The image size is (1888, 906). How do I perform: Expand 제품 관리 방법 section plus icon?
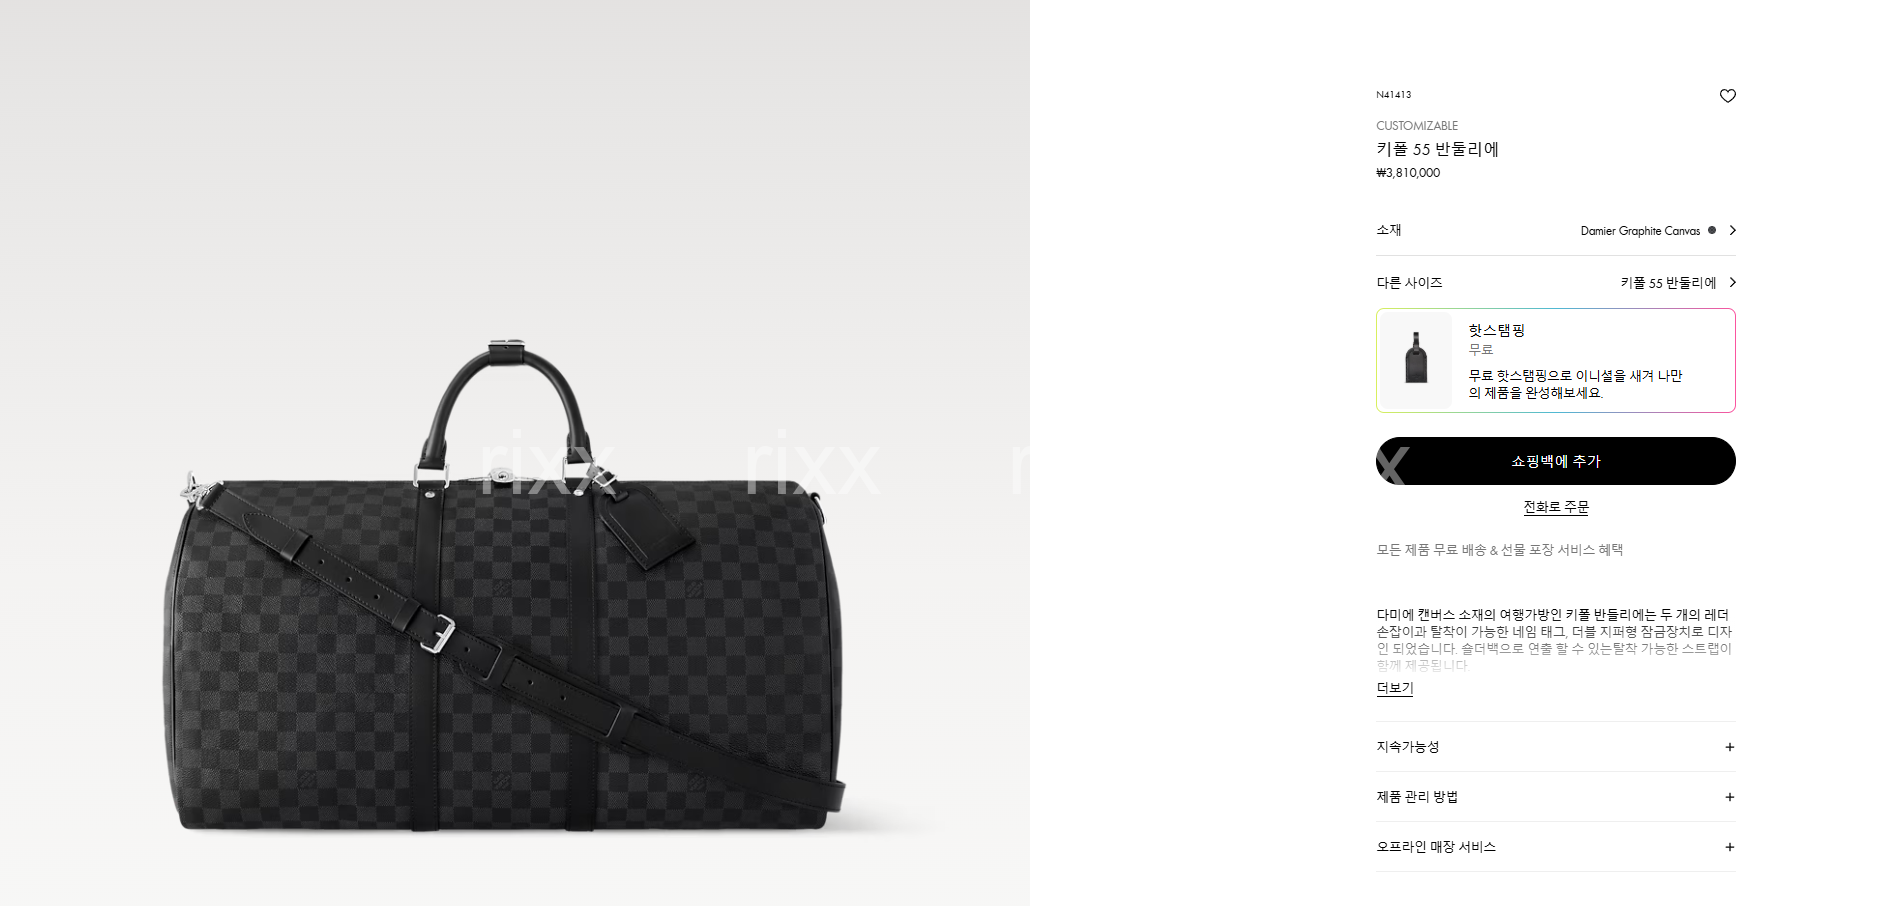(1729, 797)
